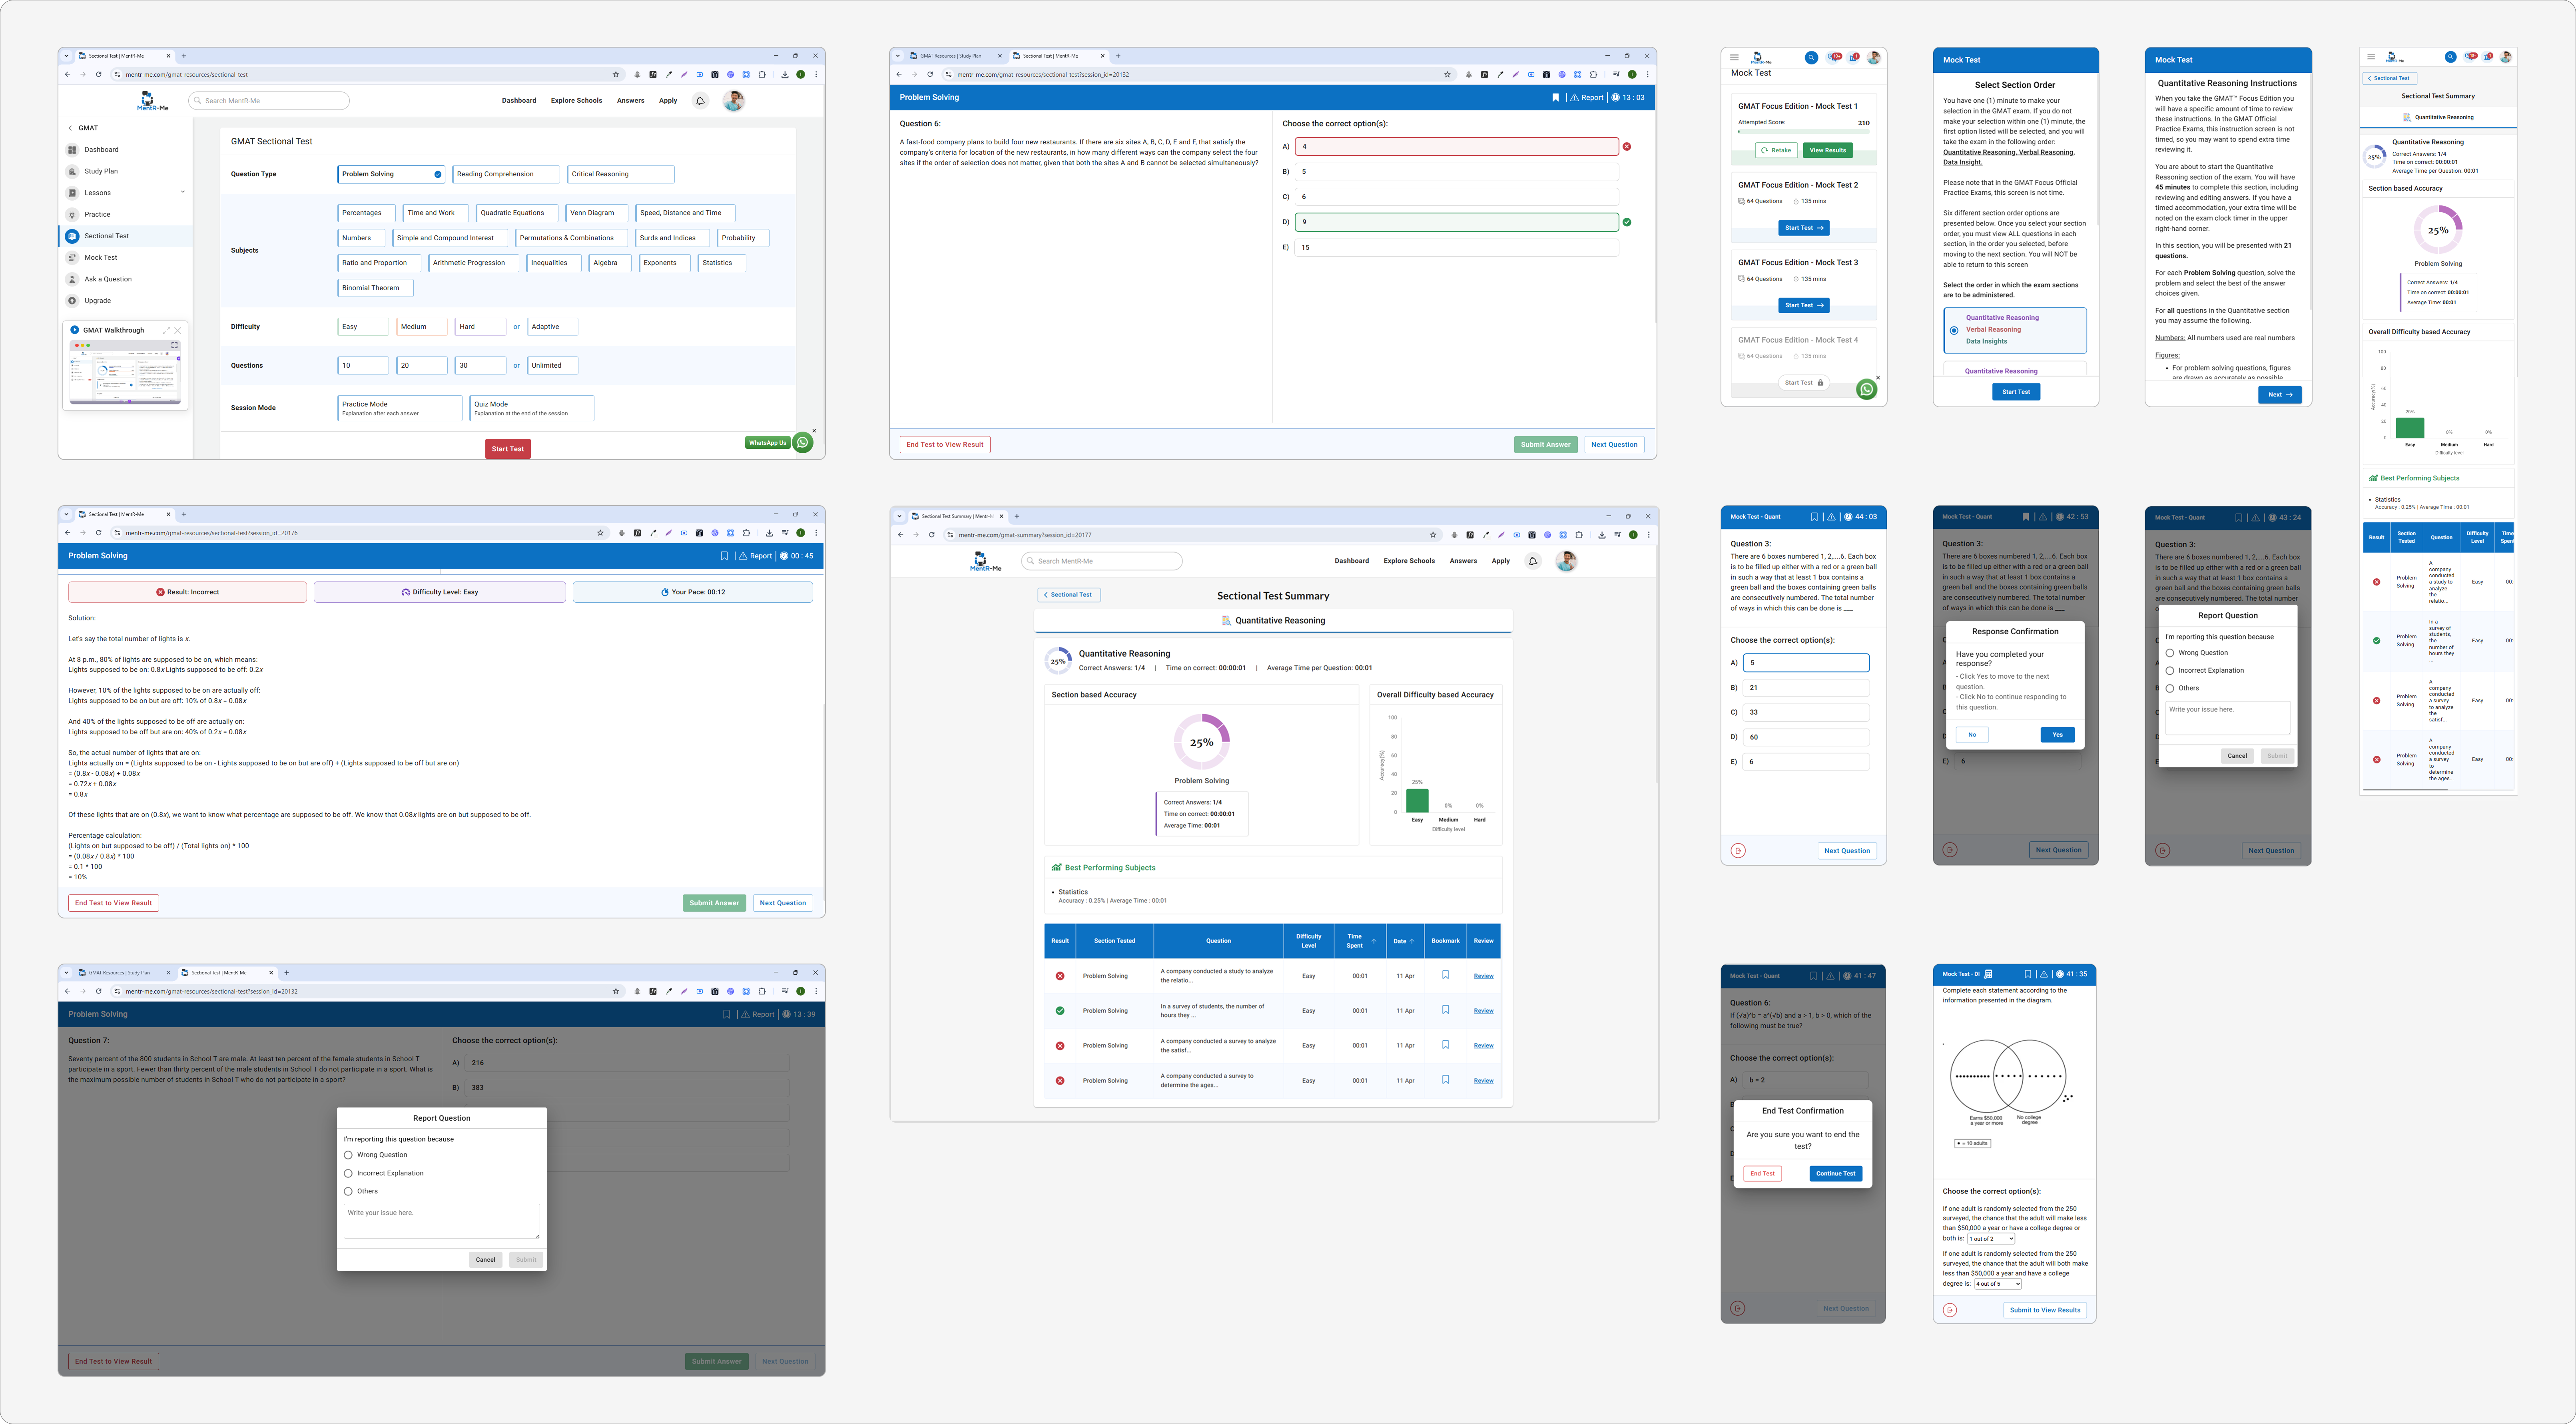Image resolution: width=2576 pixels, height=1424 pixels.
Task: Click warning report icon in mobile 44:03 header
Action: pyautogui.click(x=1831, y=517)
